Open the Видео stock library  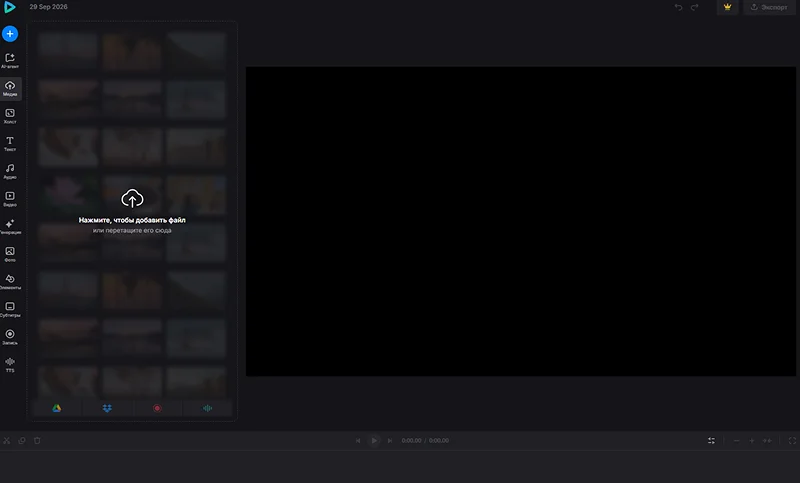coord(10,199)
